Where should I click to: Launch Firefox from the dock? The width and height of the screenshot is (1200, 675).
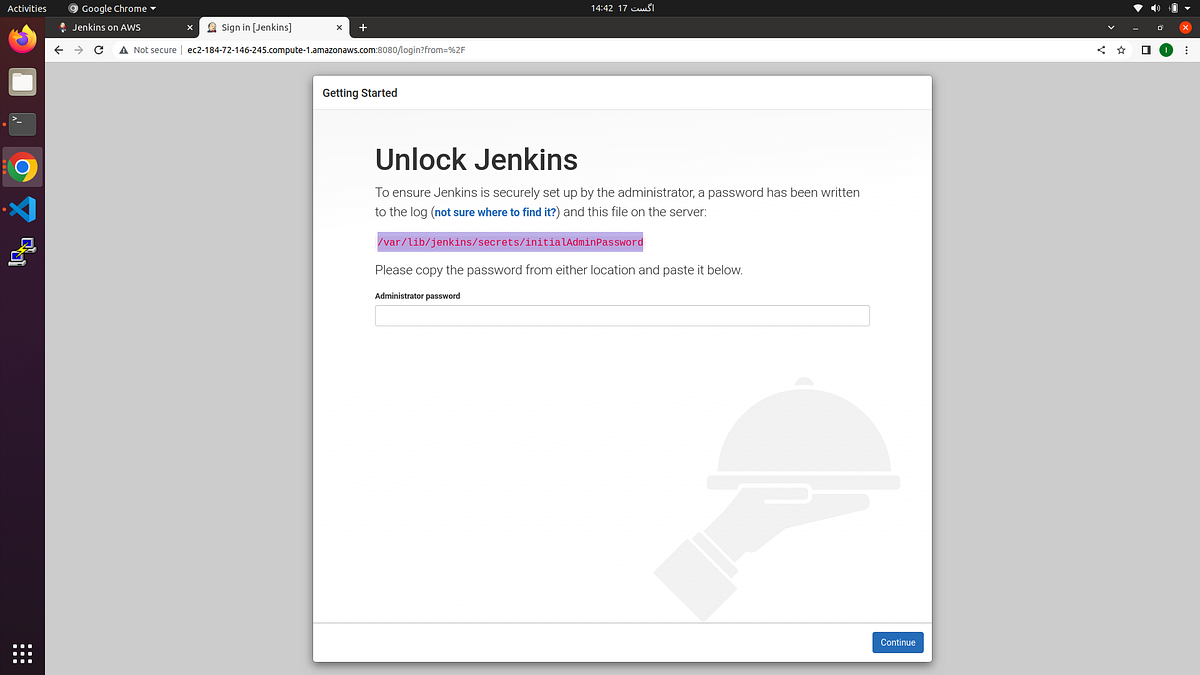(x=22, y=39)
